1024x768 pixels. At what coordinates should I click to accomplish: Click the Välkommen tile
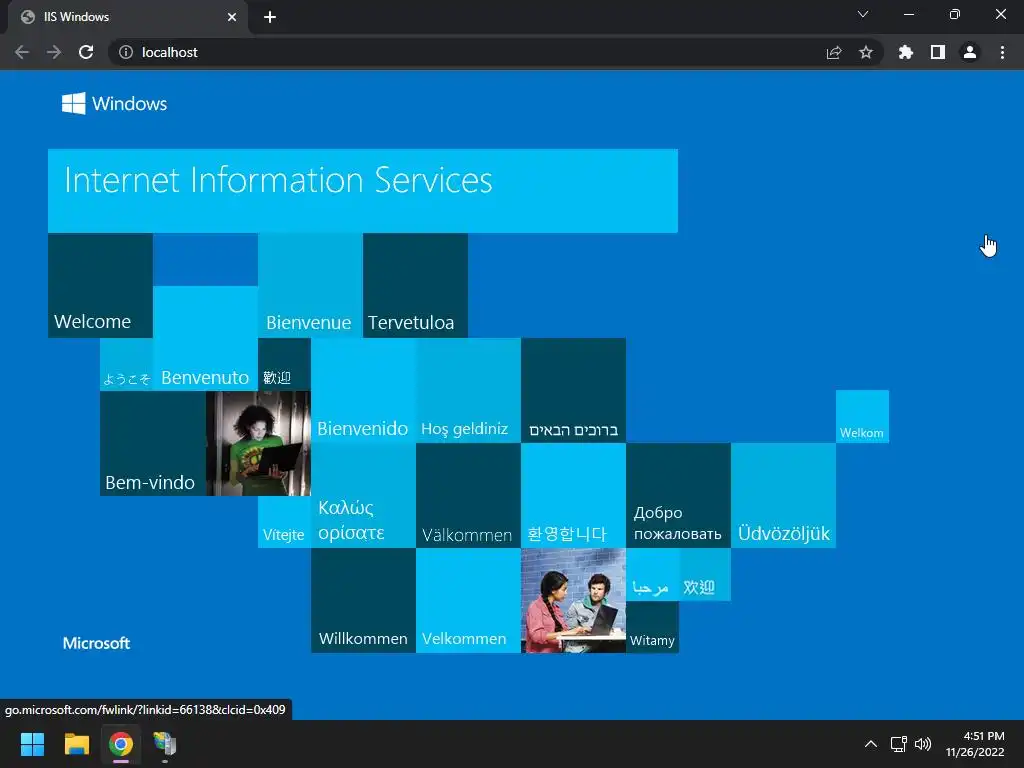pyautogui.click(x=468, y=496)
